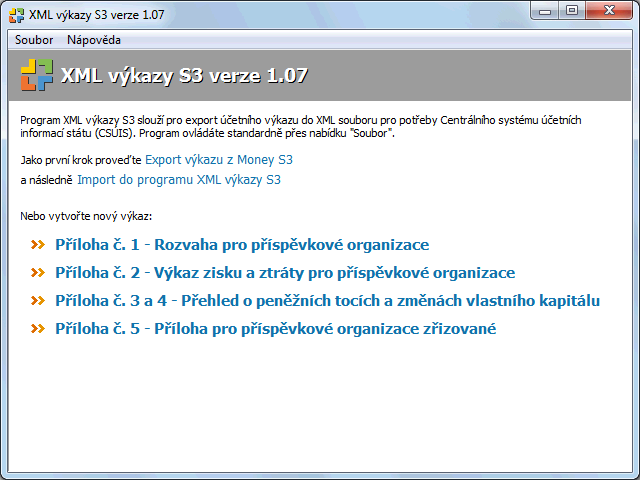The width and height of the screenshot is (640, 480).
Task: Click the orange arrows beside Příloha č. 1
Action: point(39,245)
